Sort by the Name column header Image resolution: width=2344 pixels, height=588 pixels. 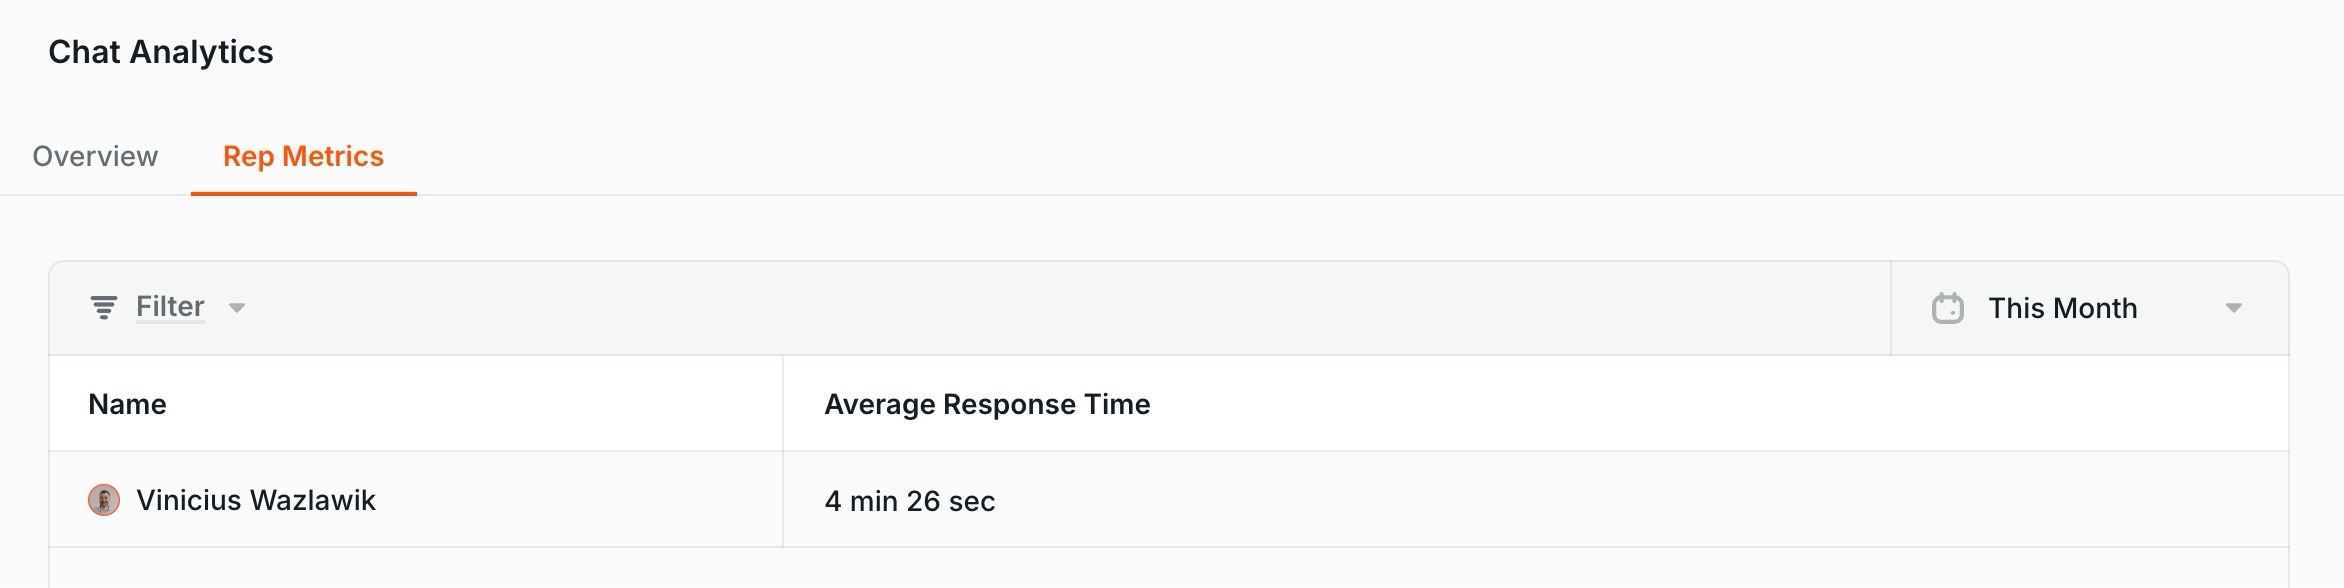127,404
